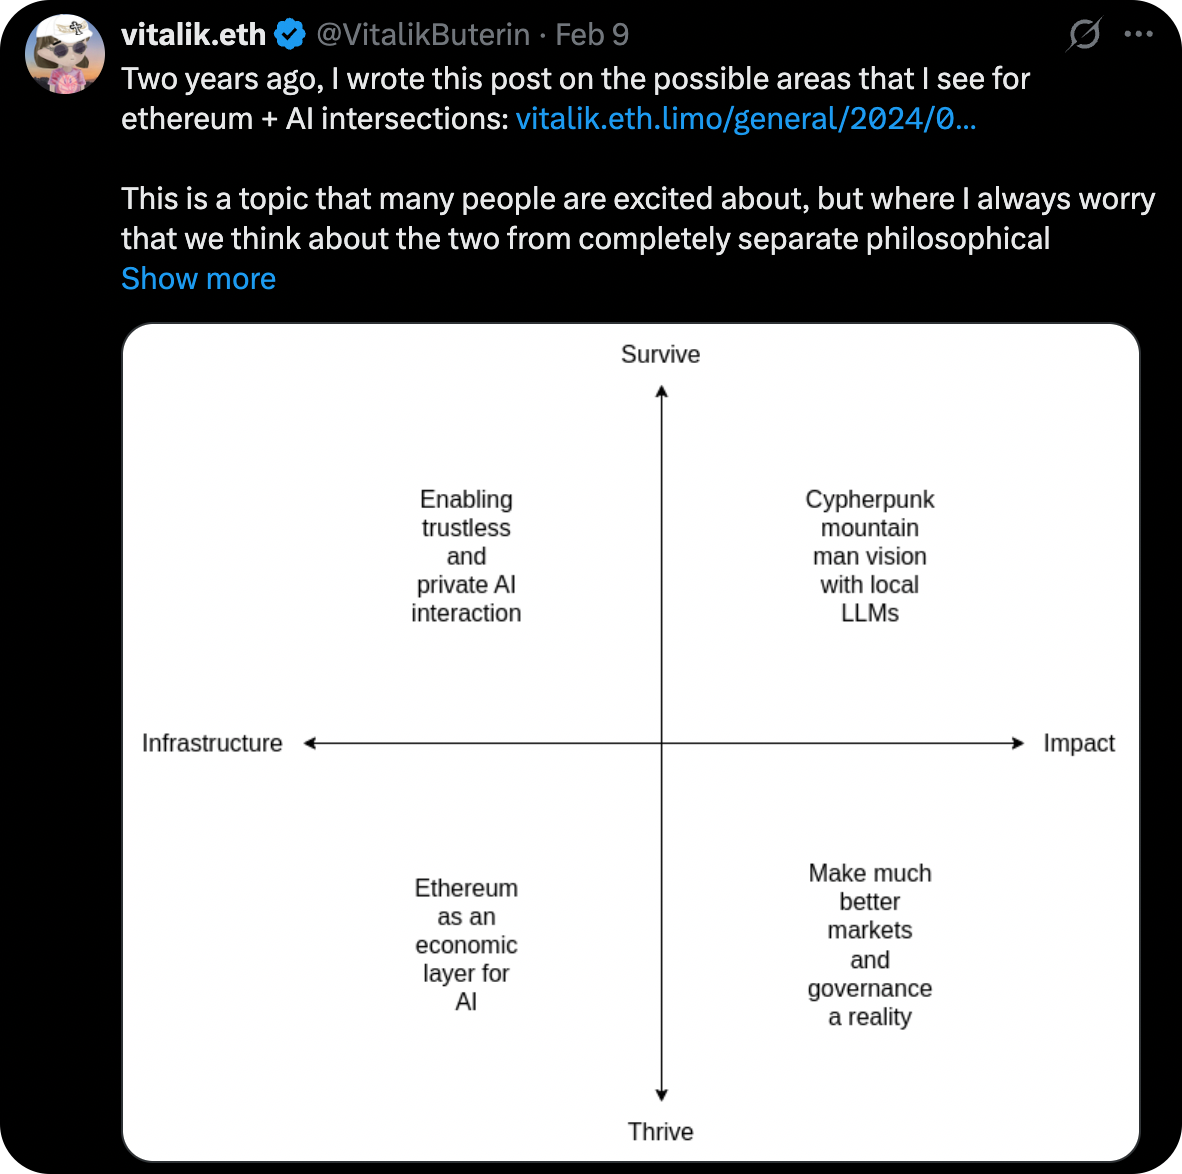
Task: Open the @VitalikButerin handle link
Action: [x=423, y=35]
